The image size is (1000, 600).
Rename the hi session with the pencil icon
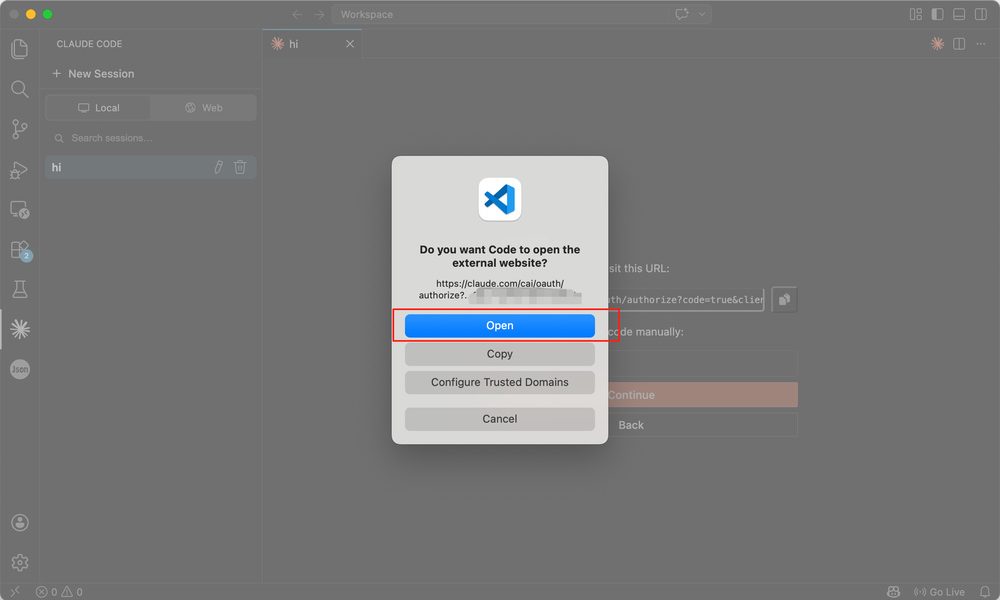pyautogui.click(x=218, y=167)
